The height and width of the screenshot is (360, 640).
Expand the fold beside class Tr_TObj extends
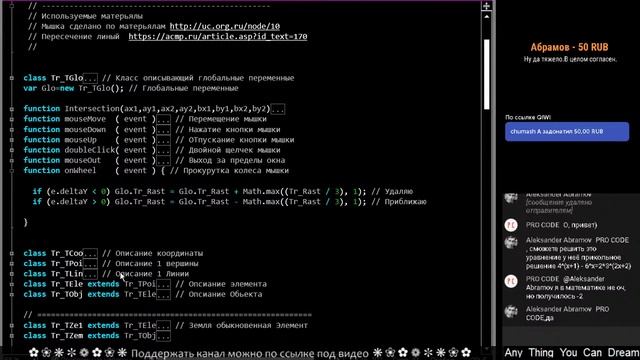(12, 294)
